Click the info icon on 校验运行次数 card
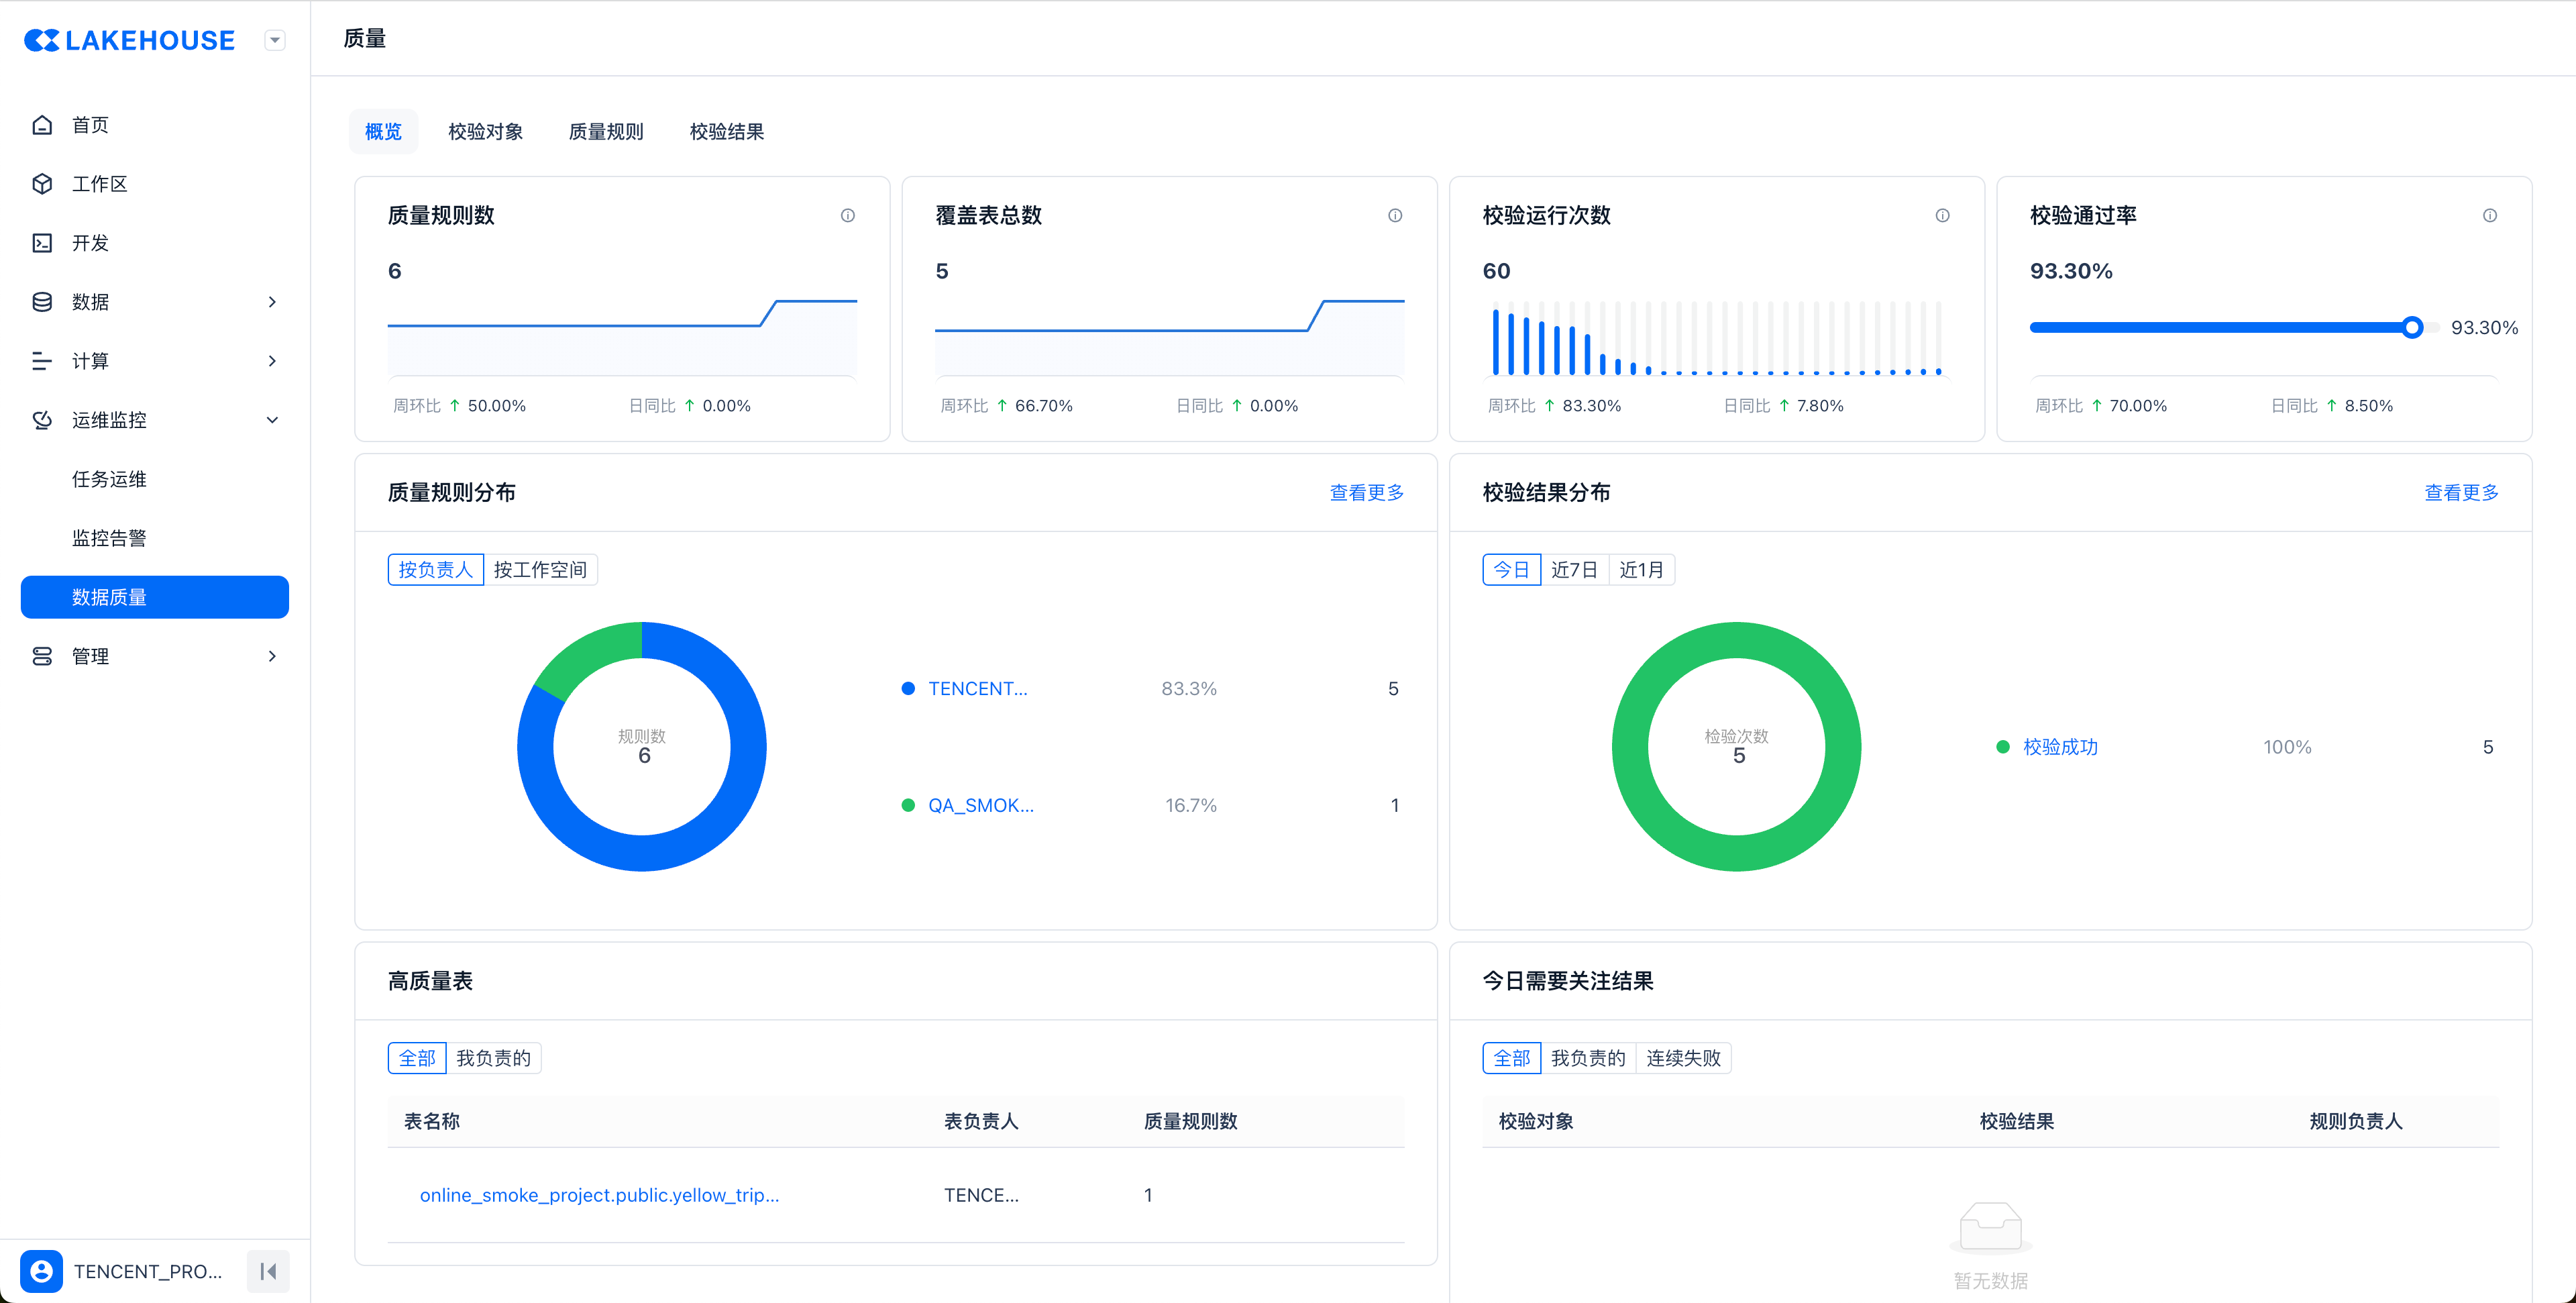 pyautogui.click(x=1942, y=215)
